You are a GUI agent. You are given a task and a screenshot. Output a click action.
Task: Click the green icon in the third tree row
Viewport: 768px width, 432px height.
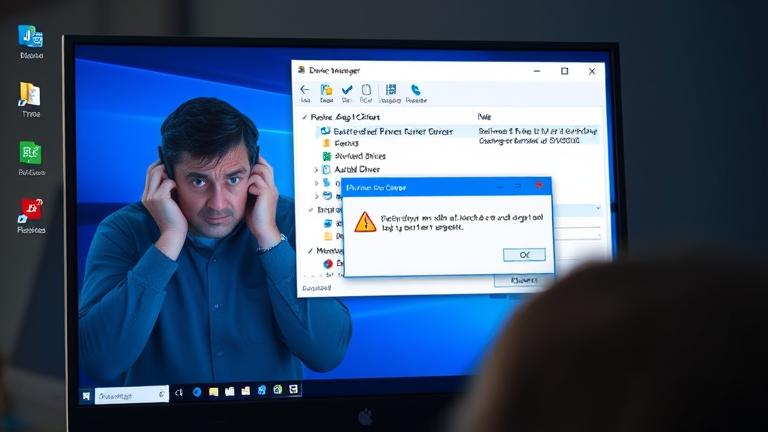tap(327, 156)
